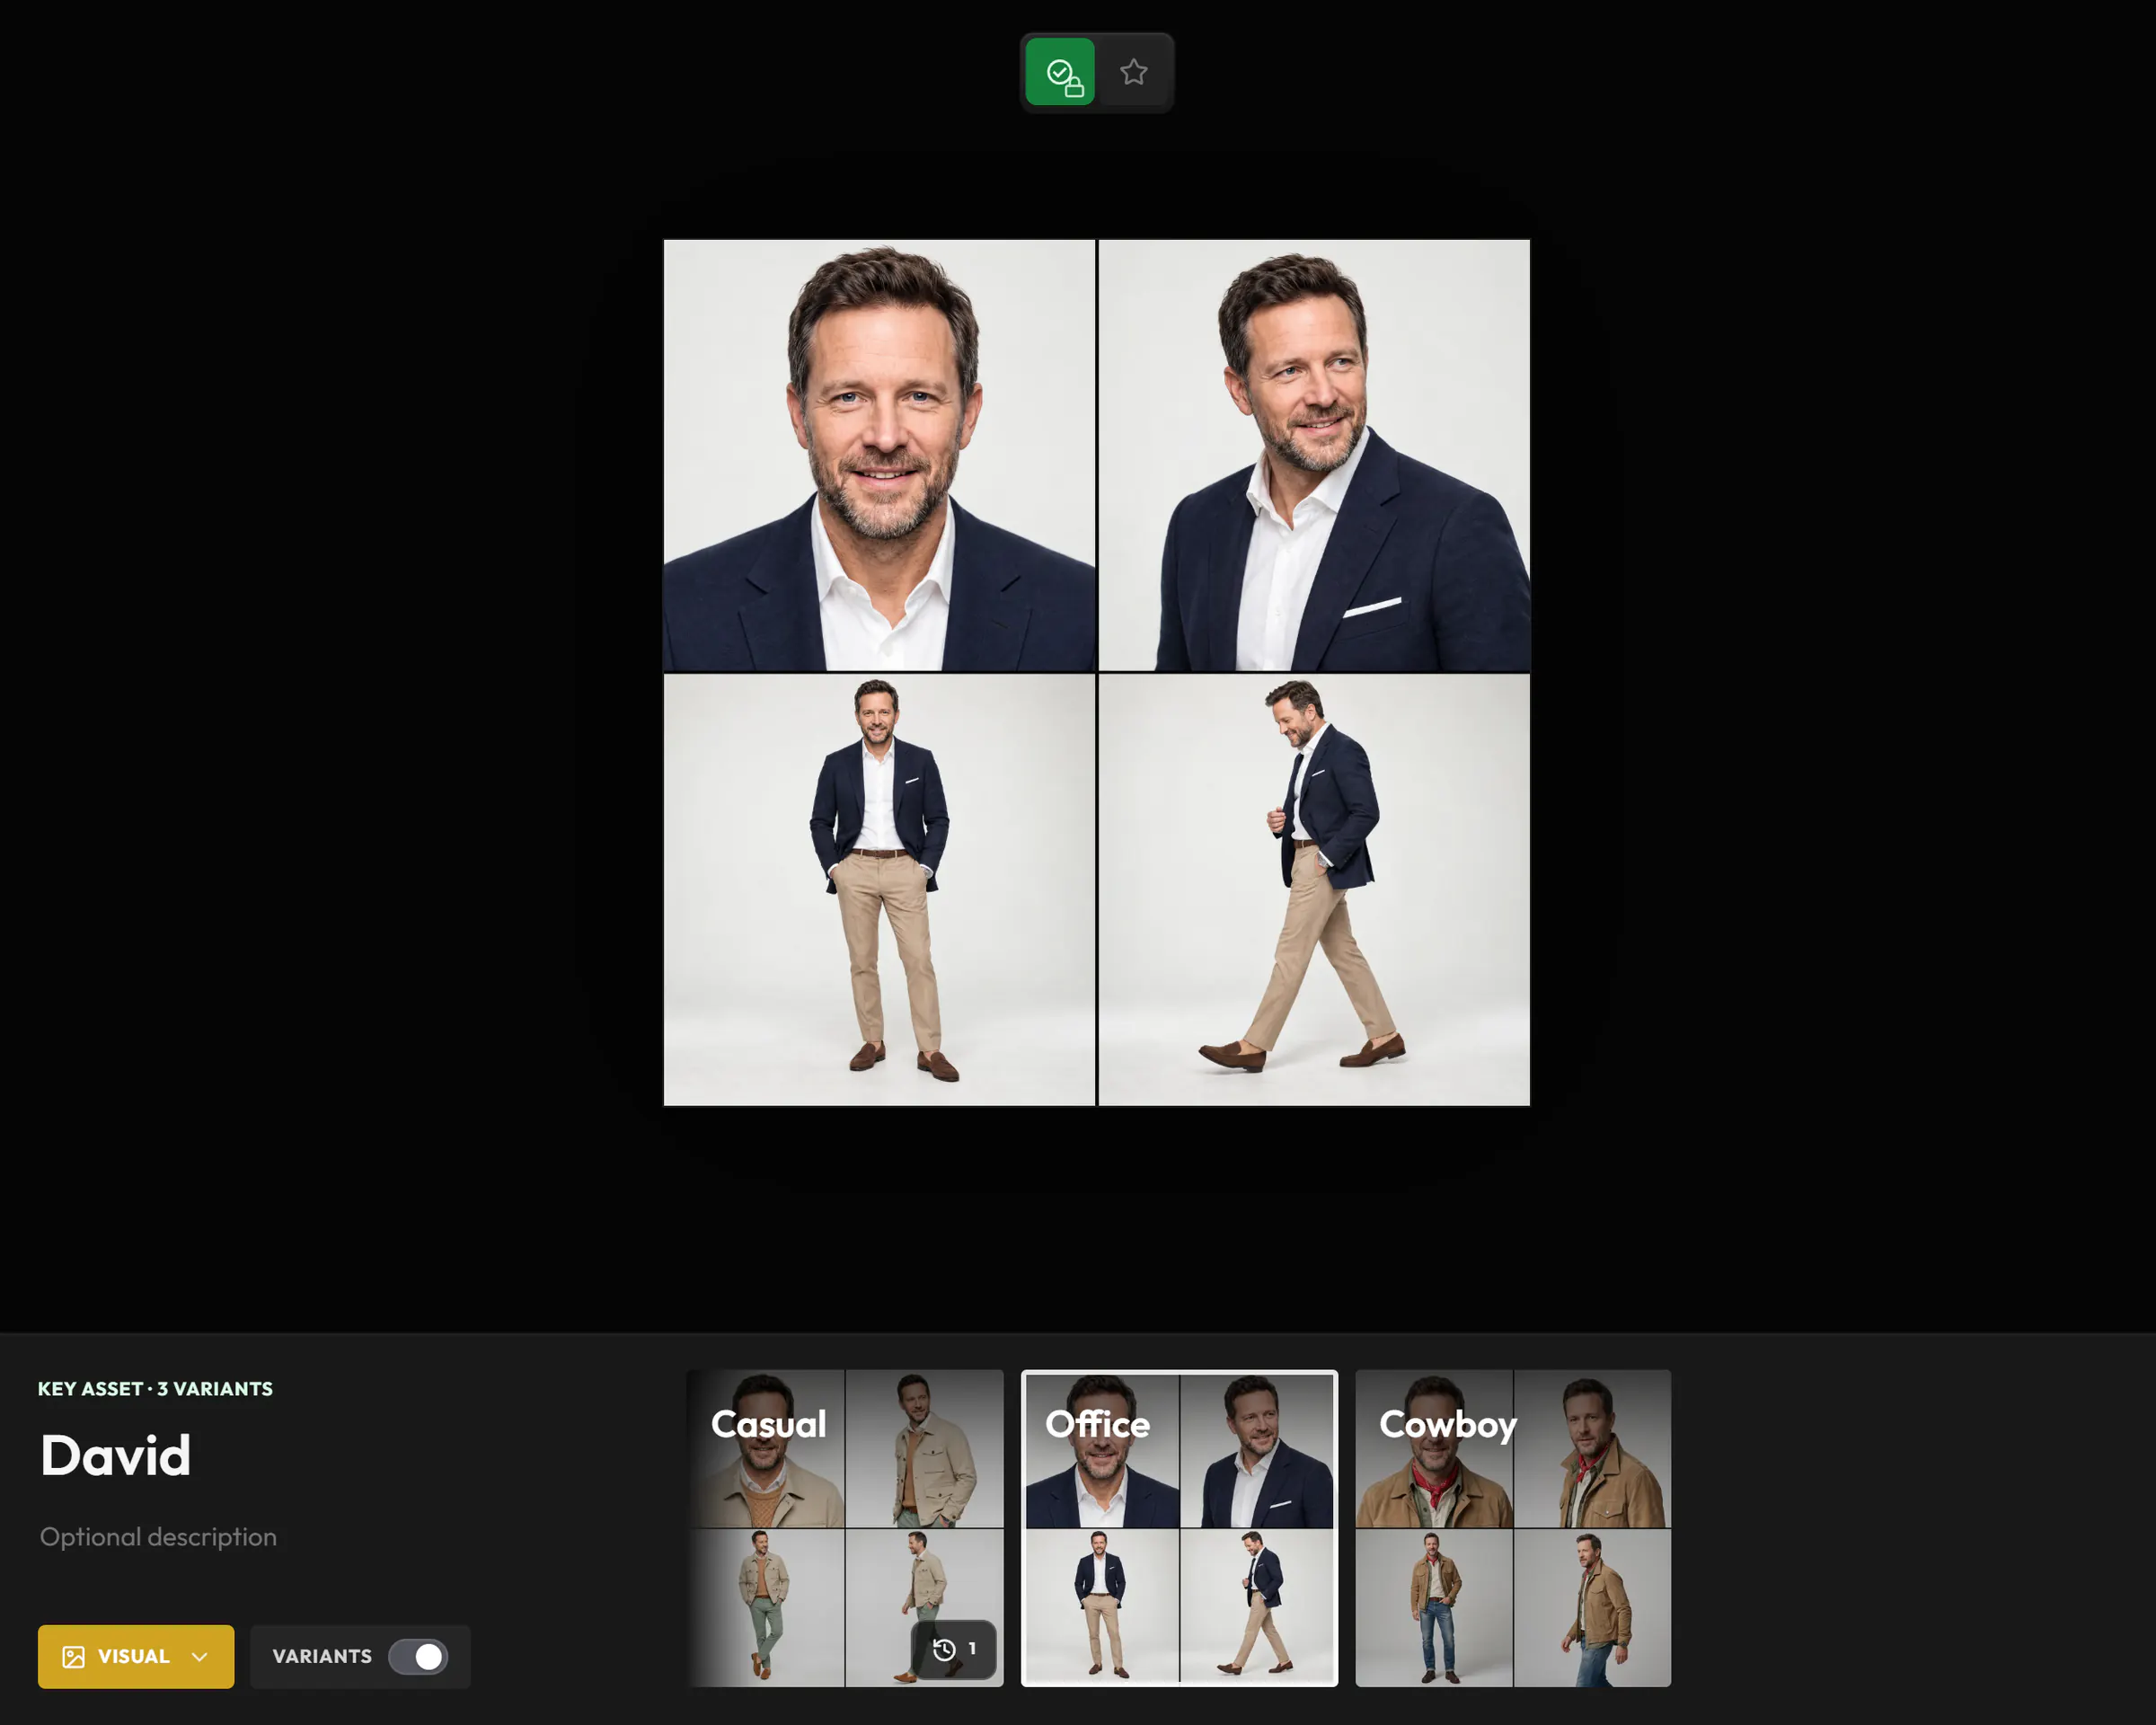This screenshot has height=1725, width=2156.
Task: Click the front headshot in main preview
Action: click(879, 455)
